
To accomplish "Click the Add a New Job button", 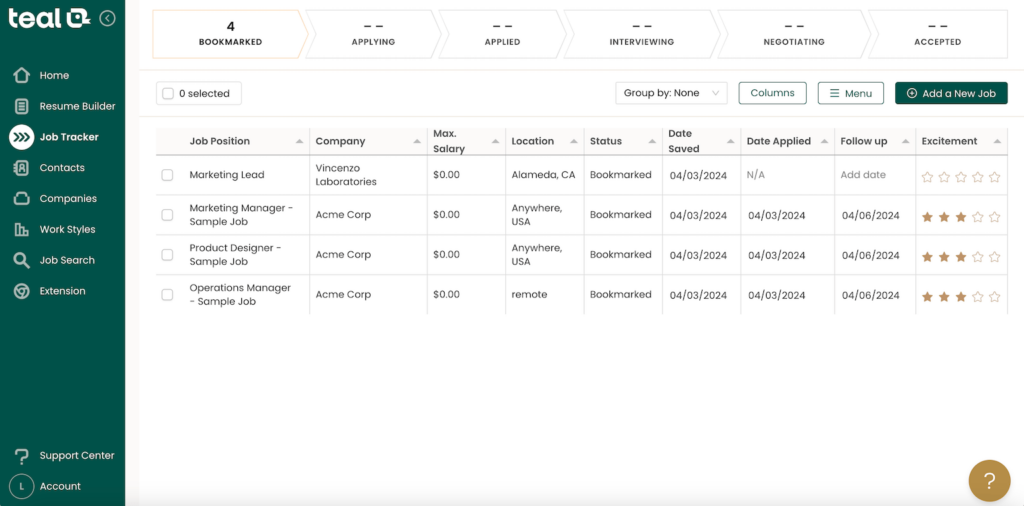I will click(x=950, y=93).
